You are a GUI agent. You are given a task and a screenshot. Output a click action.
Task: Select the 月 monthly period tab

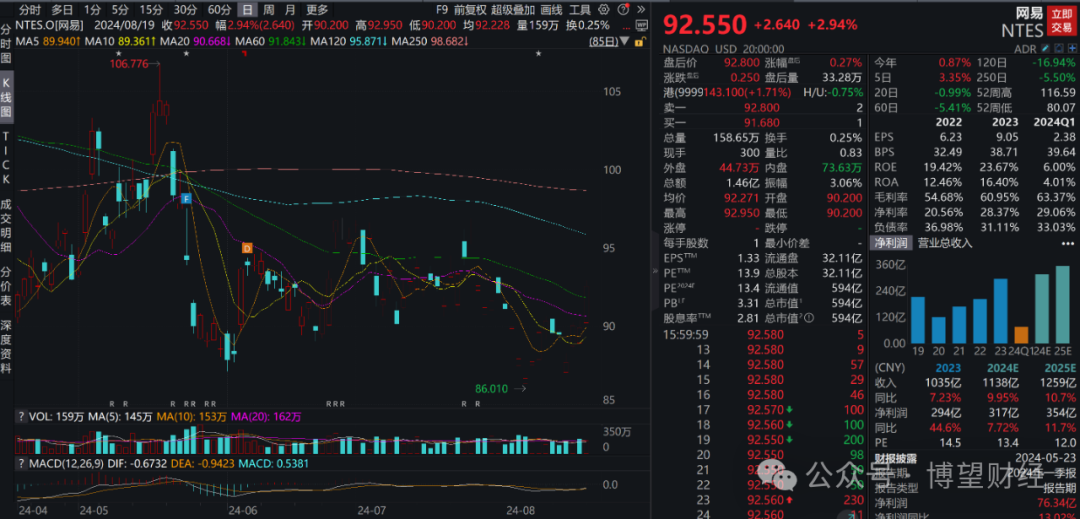[290, 10]
